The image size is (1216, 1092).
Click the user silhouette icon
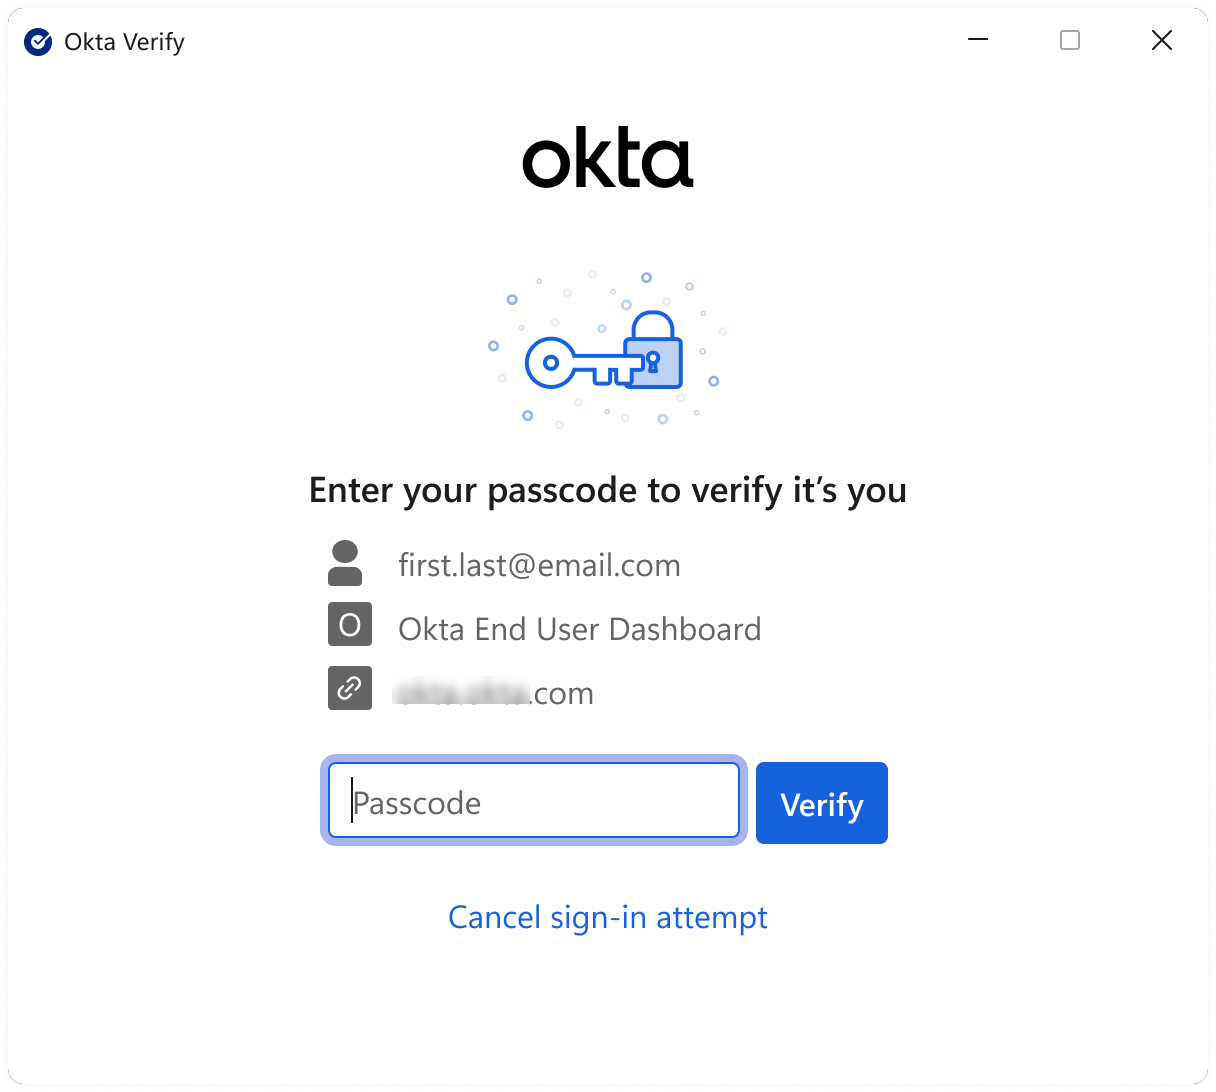[345, 564]
